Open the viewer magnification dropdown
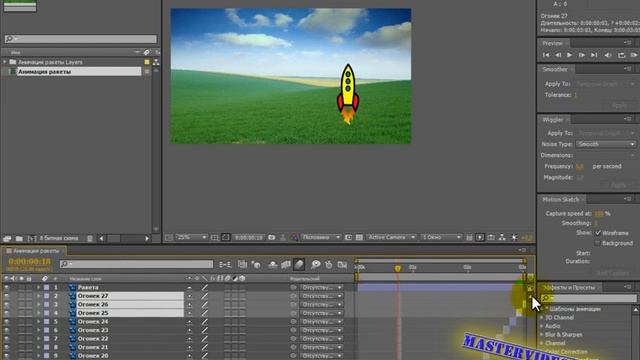This screenshot has width=640, height=360. point(192,237)
